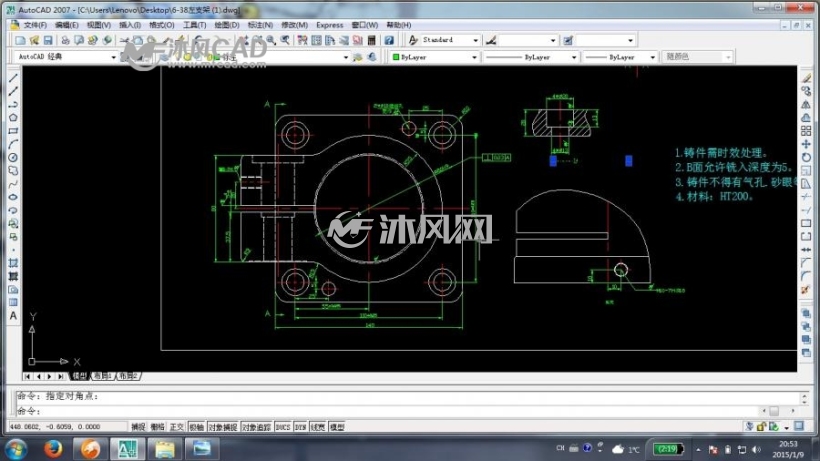Open the 文件(F) menu

(35, 25)
